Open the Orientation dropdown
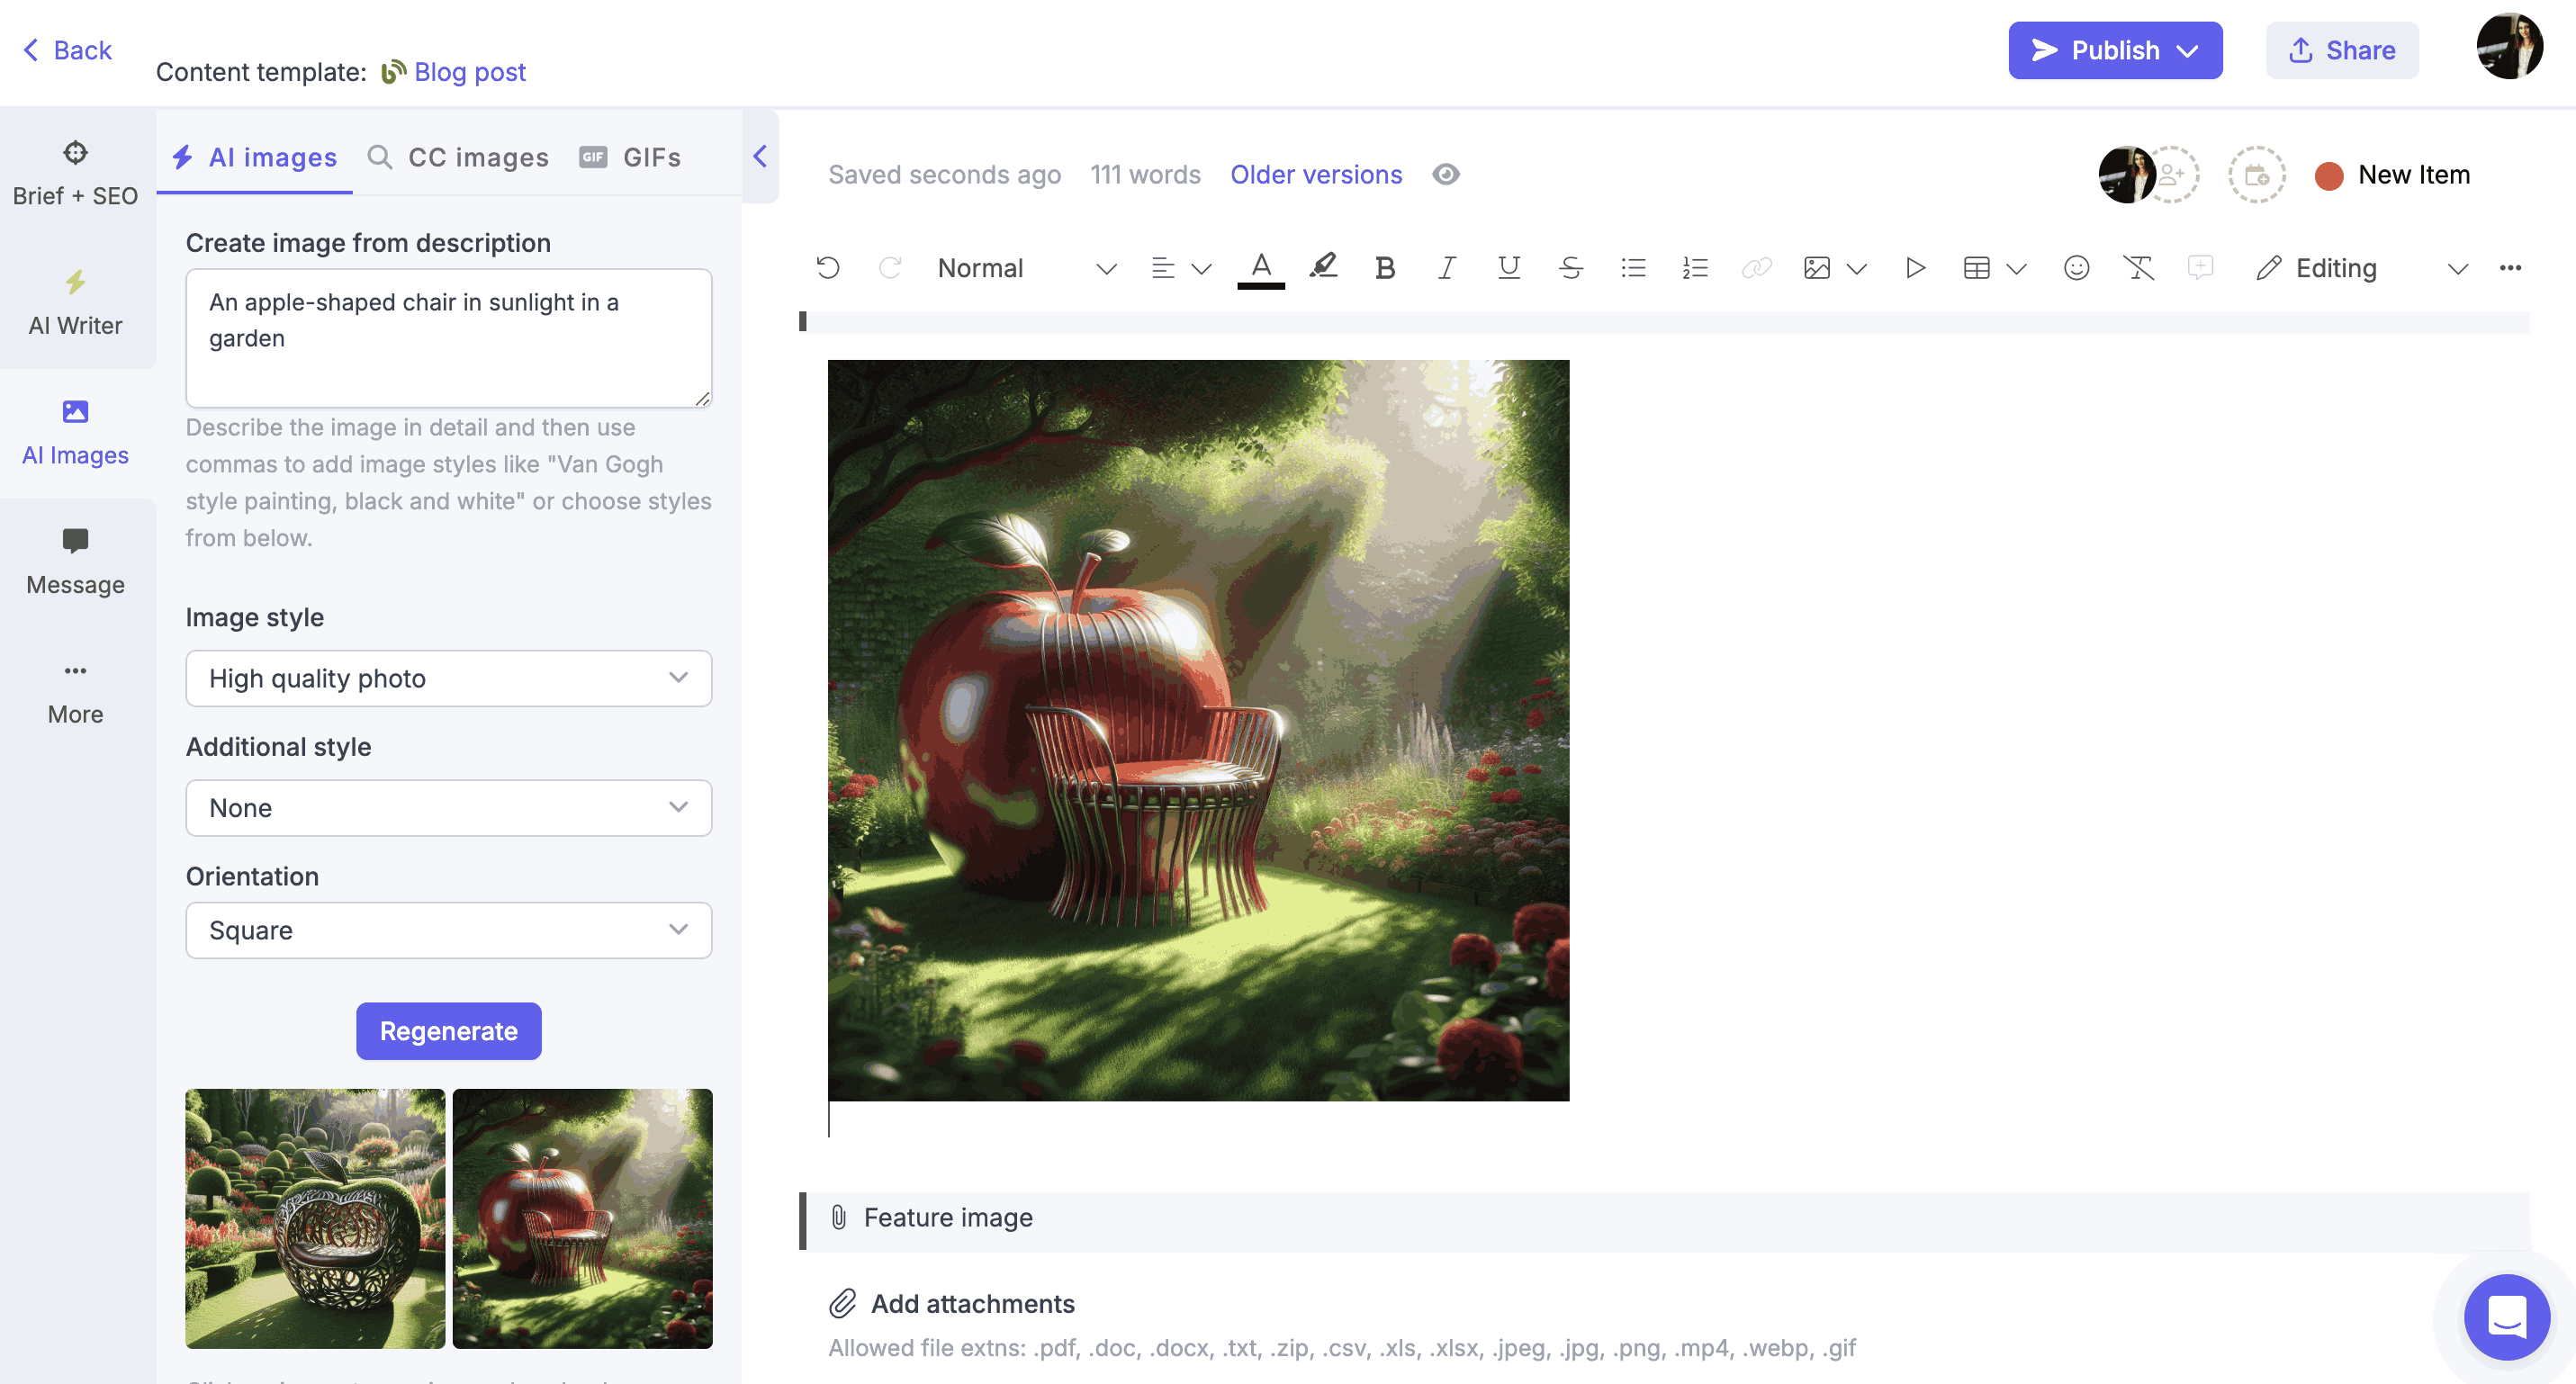This screenshot has width=2576, height=1384. click(x=449, y=931)
